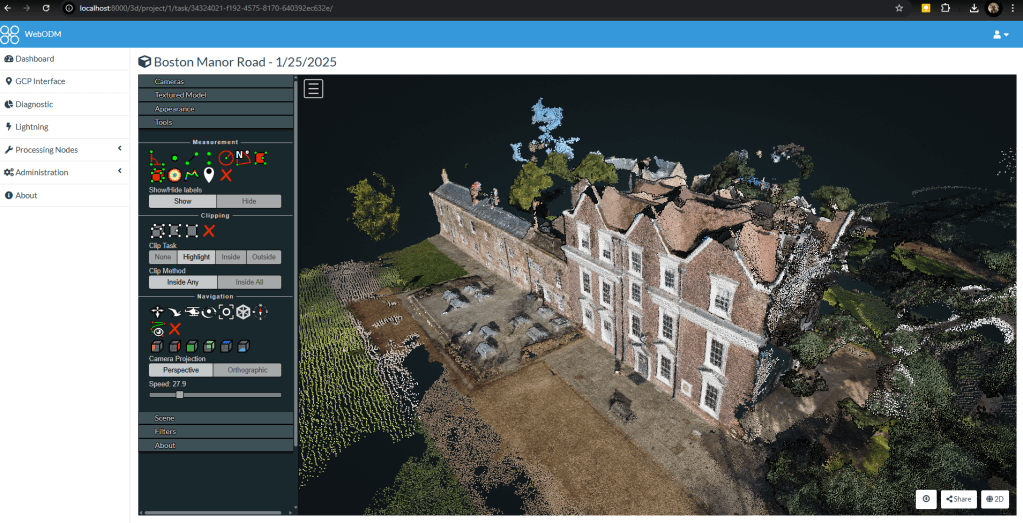Remove all measurements with red X
The height and width of the screenshot is (523, 1023).
coord(226,175)
